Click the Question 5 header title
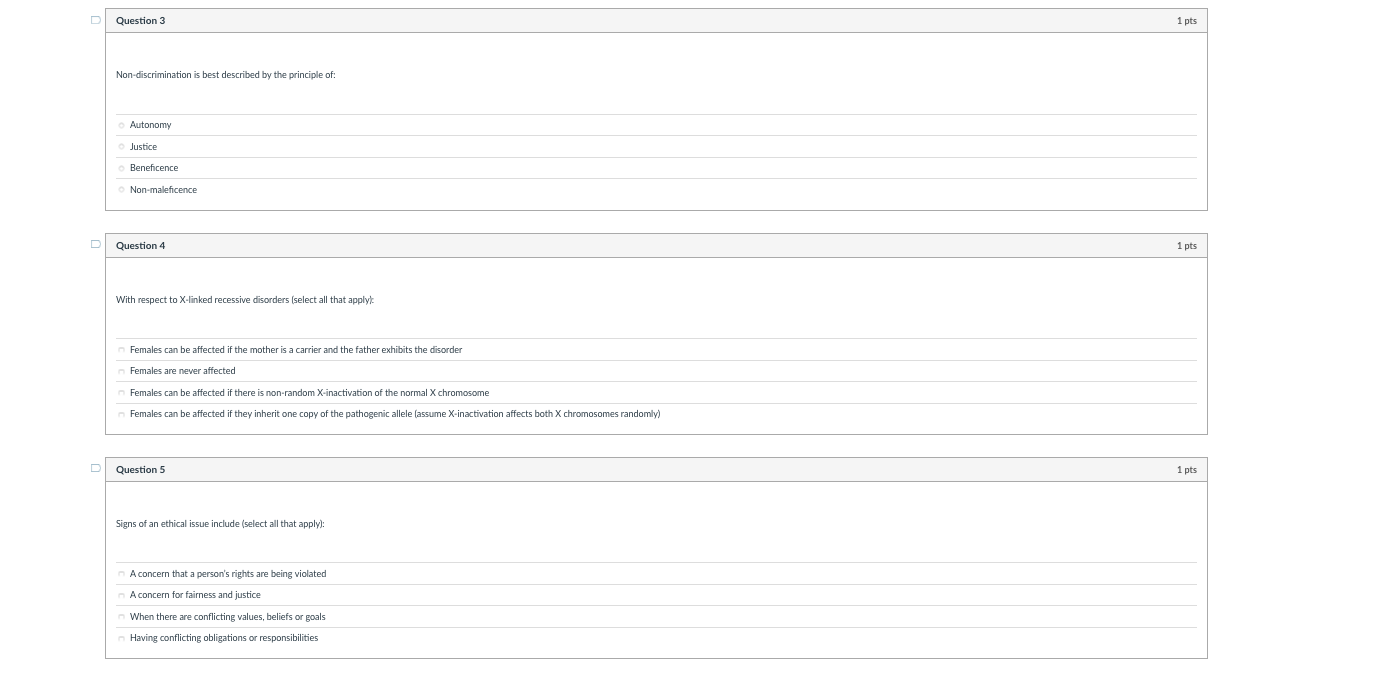The width and height of the screenshot is (1375, 676). pyautogui.click(x=141, y=470)
